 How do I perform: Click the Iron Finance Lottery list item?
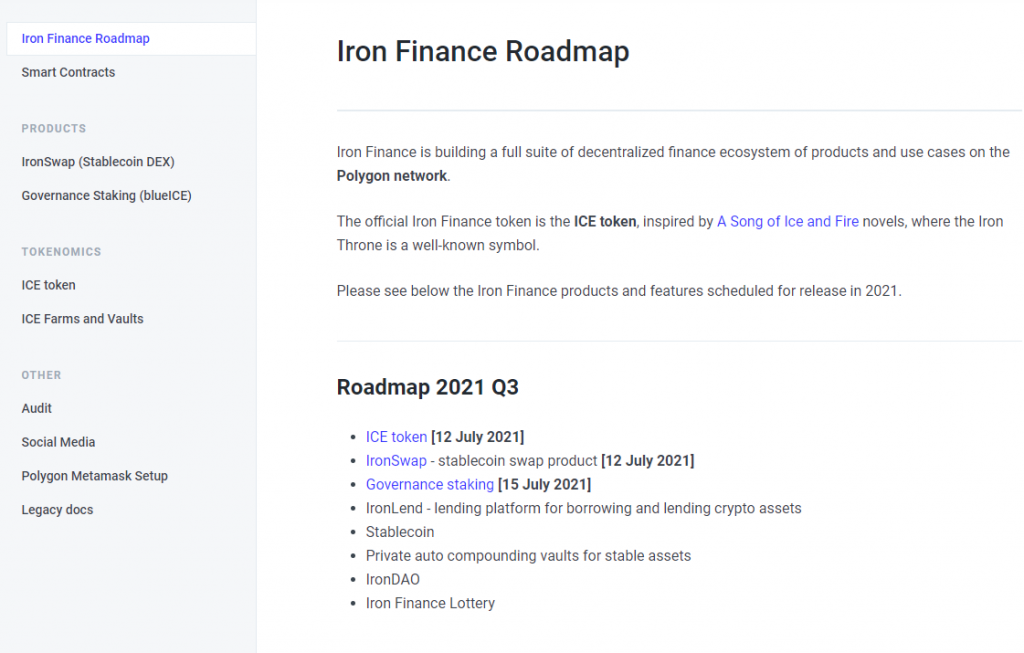[x=430, y=604]
